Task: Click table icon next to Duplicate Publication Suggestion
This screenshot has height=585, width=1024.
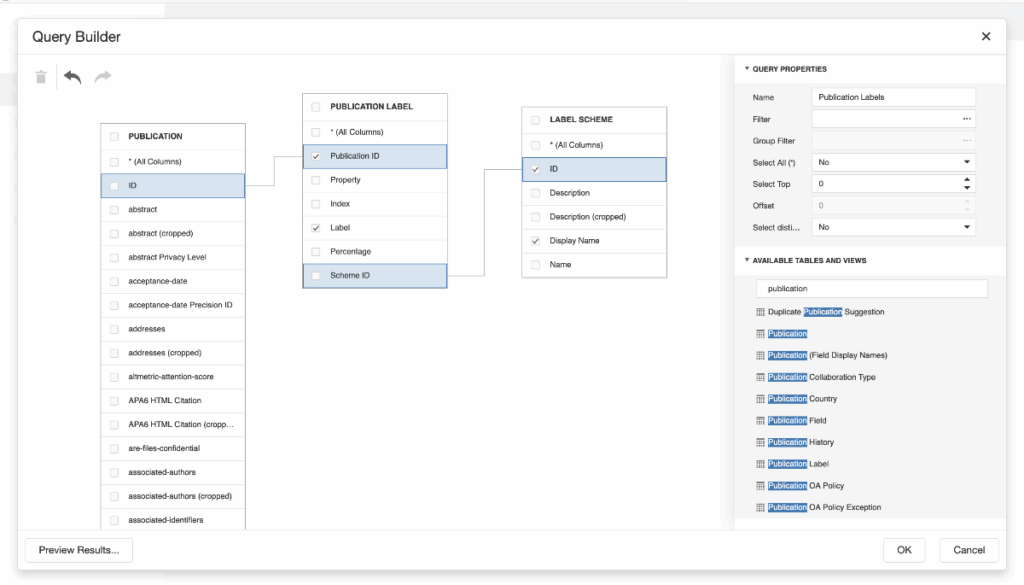Action: [x=760, y=312]
